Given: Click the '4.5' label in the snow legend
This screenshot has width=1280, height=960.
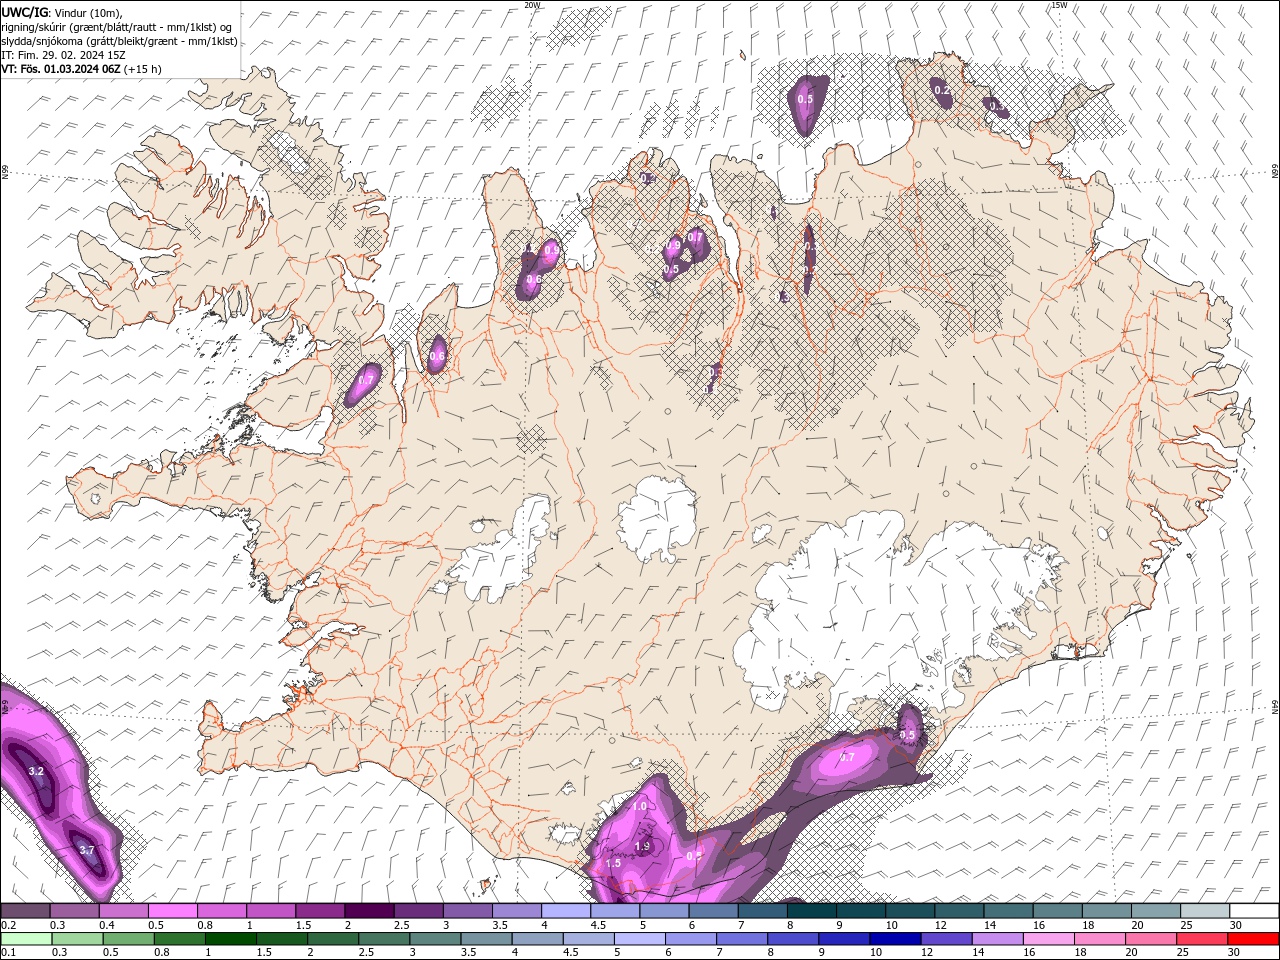Looking at the screenshot, I should click(x=598, y=925).
